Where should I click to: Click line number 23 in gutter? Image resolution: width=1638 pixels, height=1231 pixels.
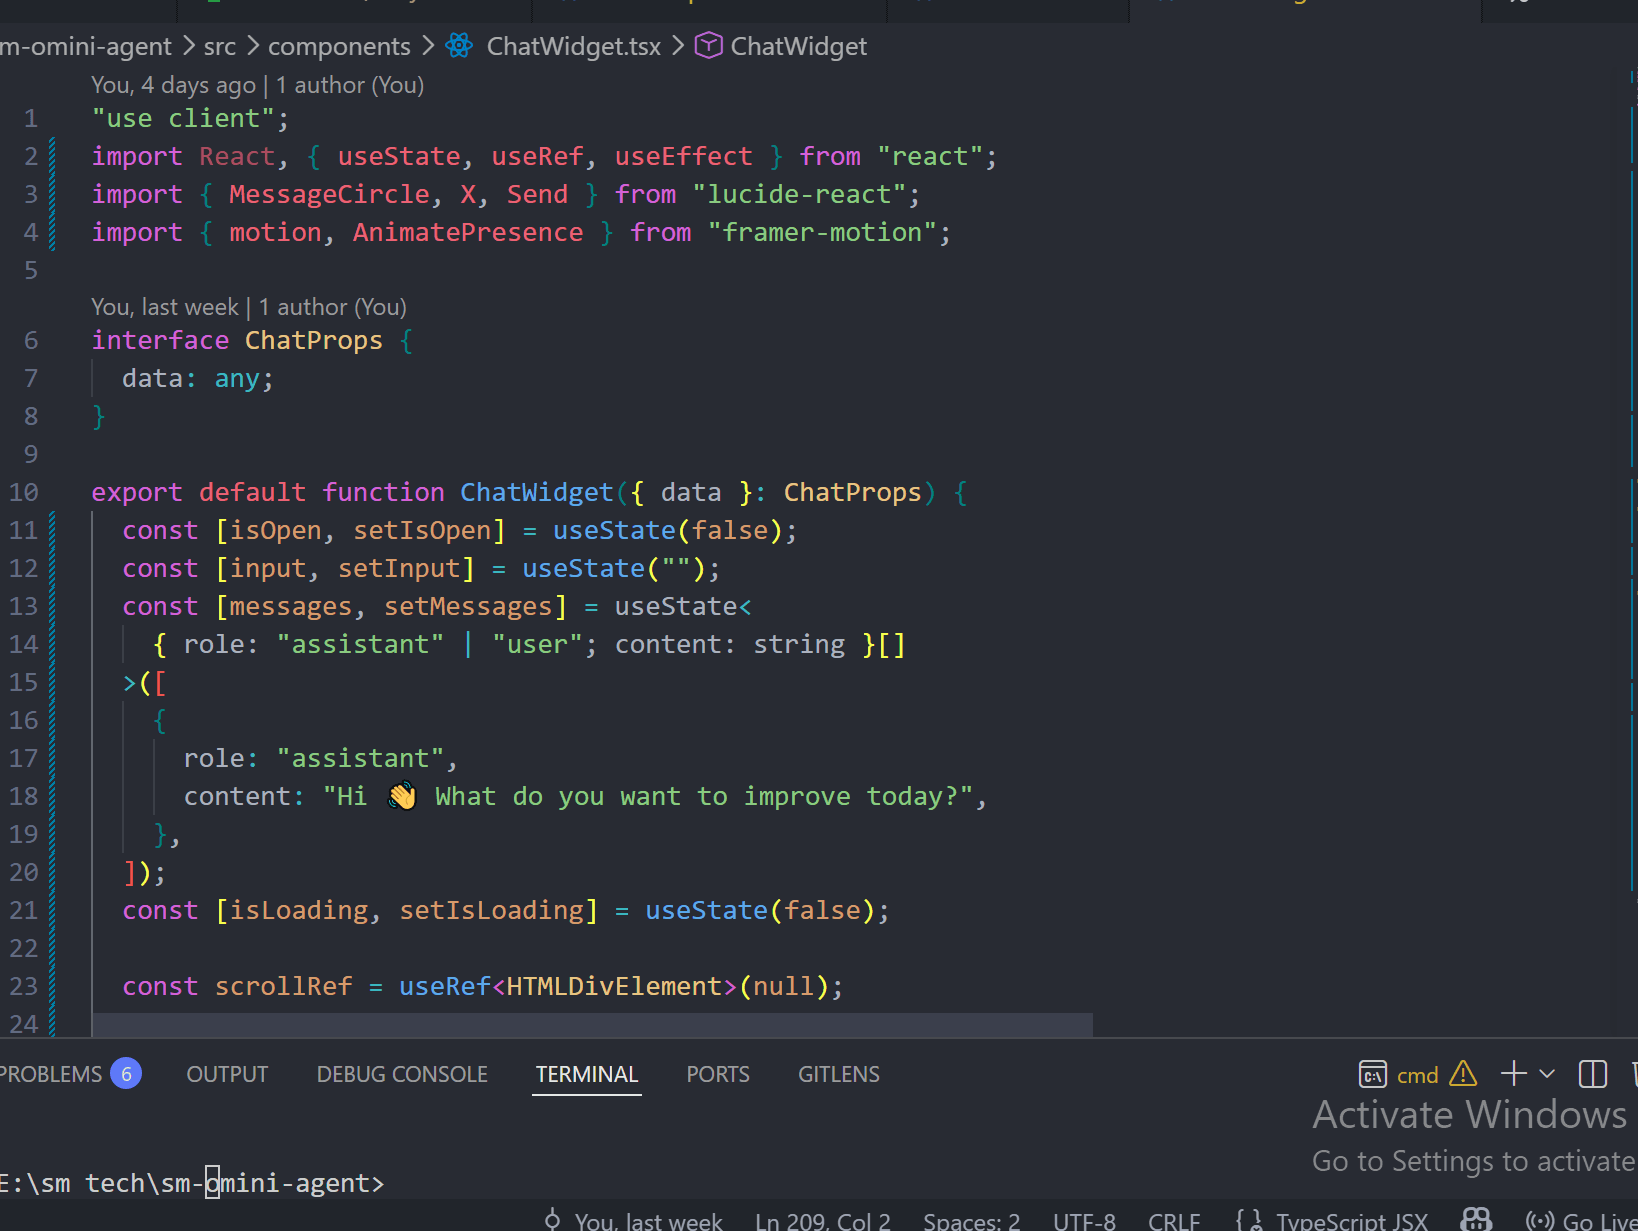[24, 986]
